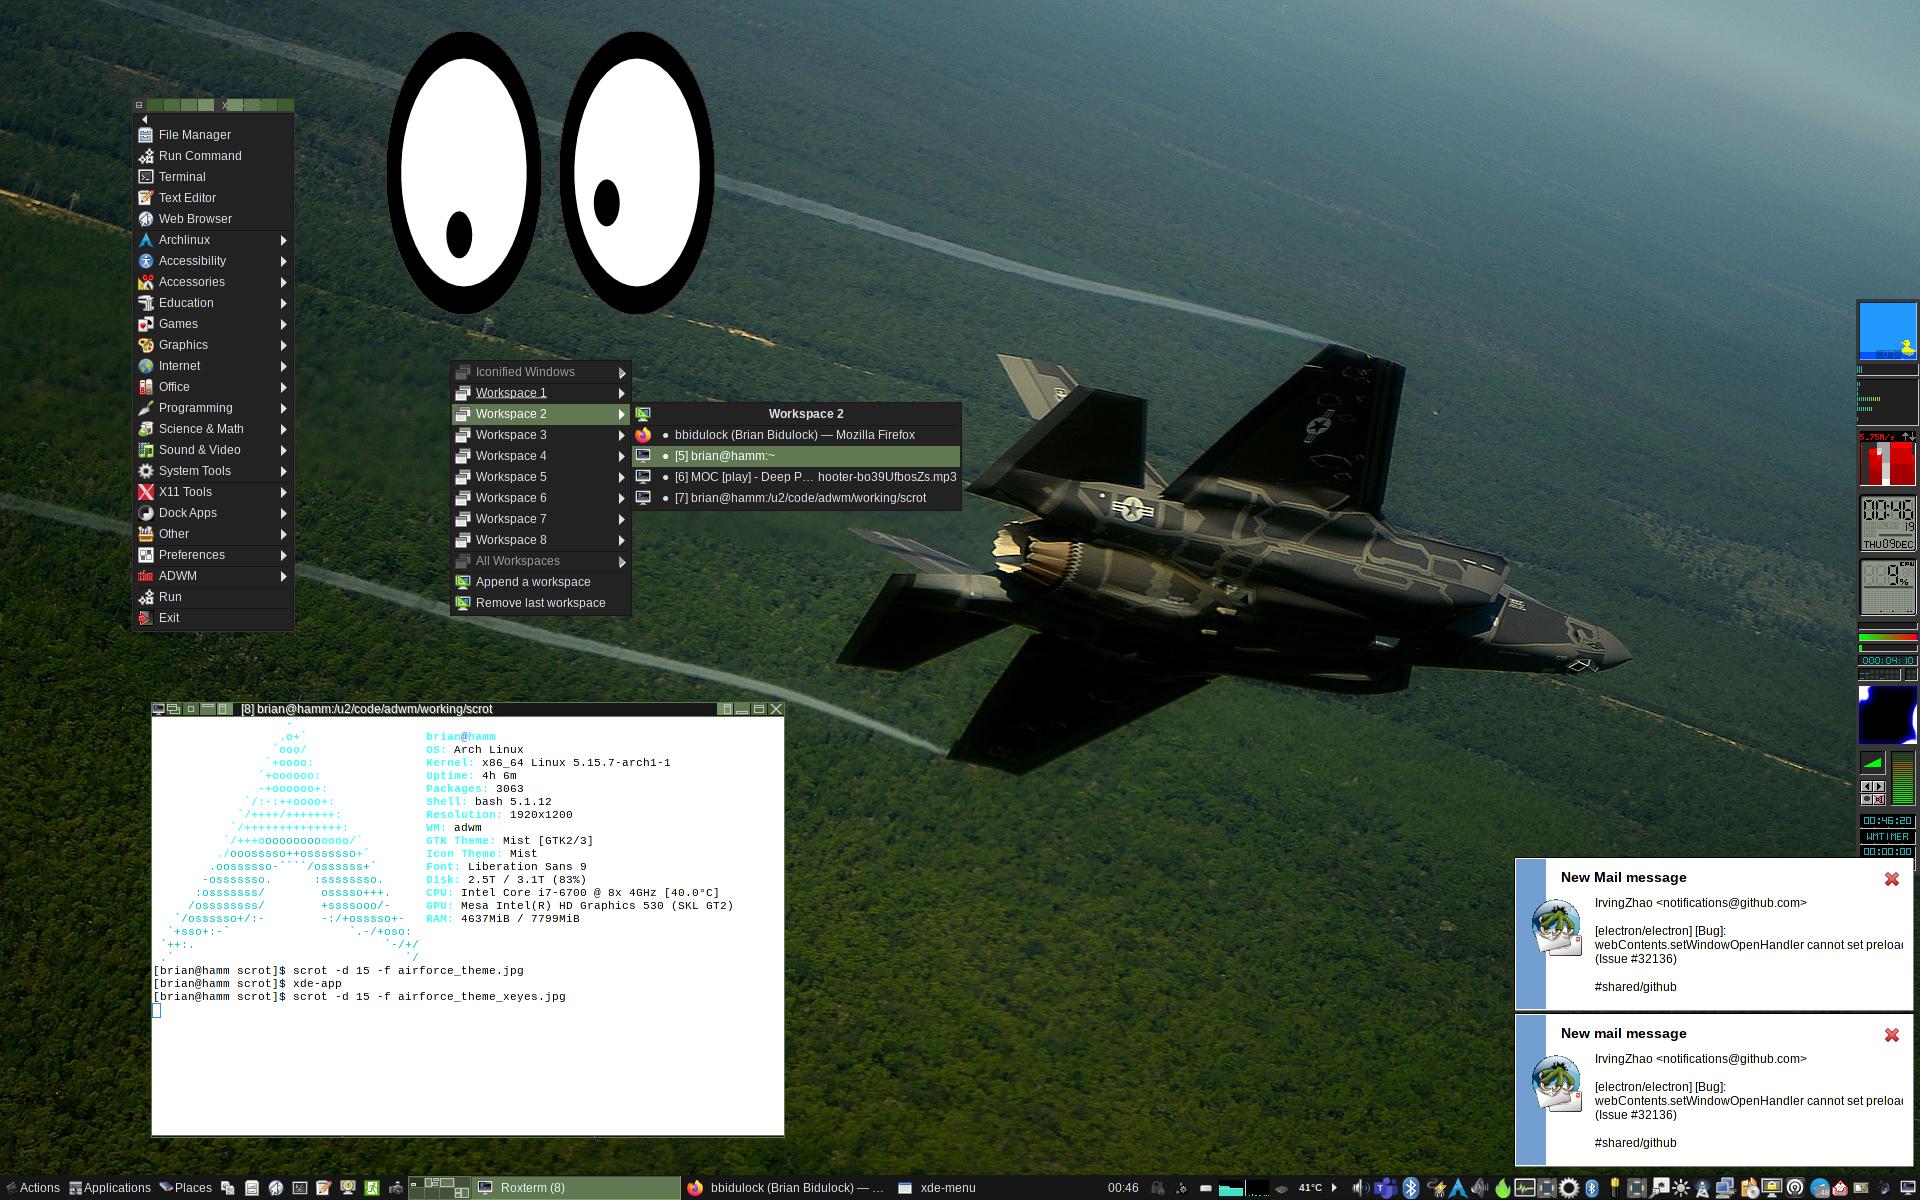Click the camera screenshot launcher in panel
This screenshot has height=1200, width=1920.
pyautogui.click(x=396, y=1188)
